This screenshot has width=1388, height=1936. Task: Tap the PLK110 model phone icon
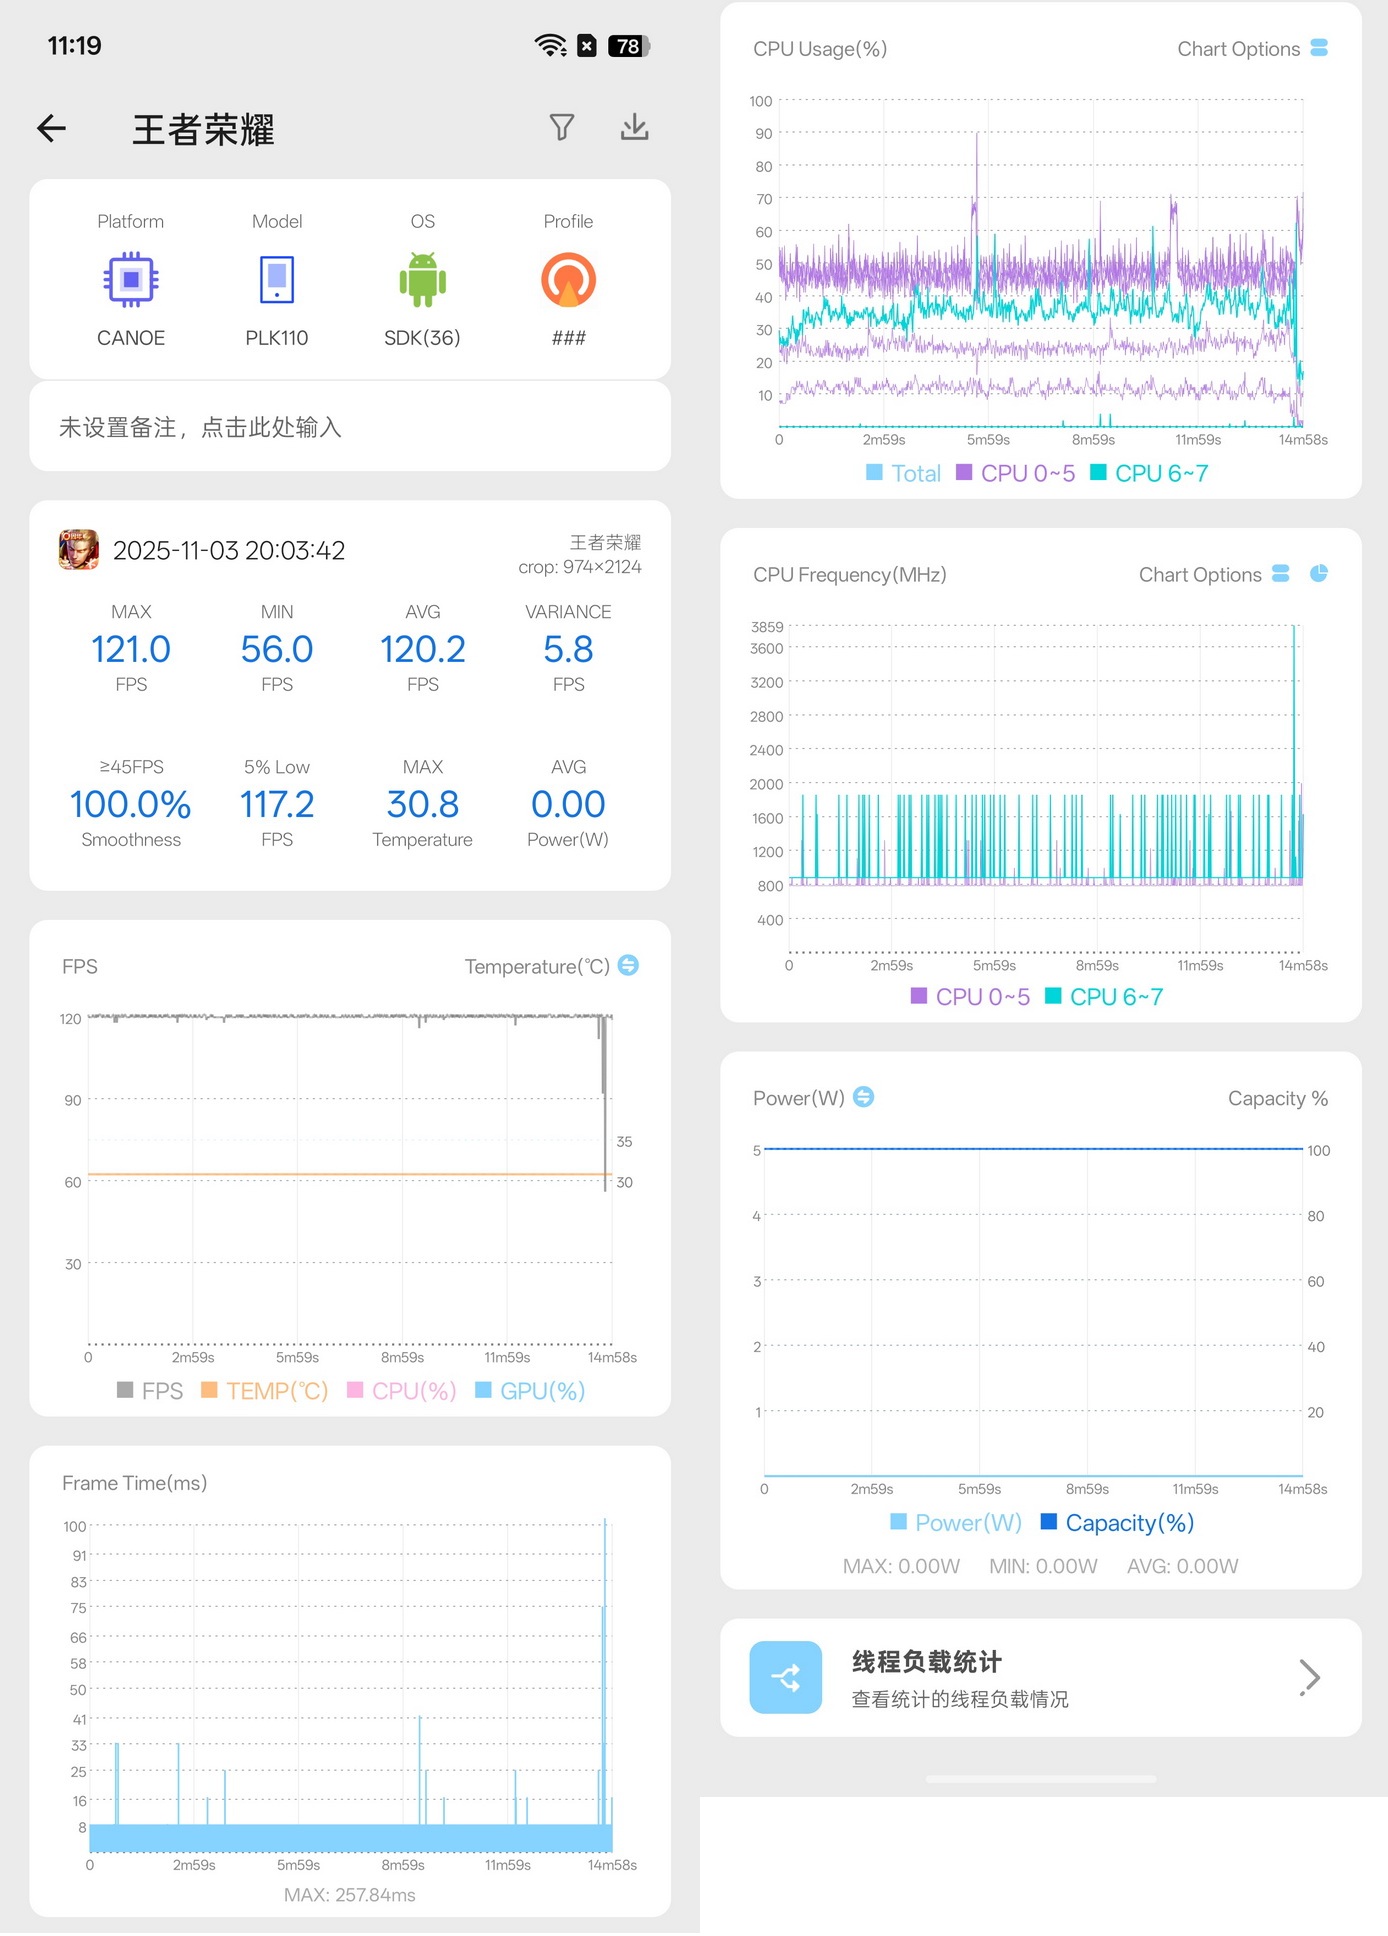point(277,280)
